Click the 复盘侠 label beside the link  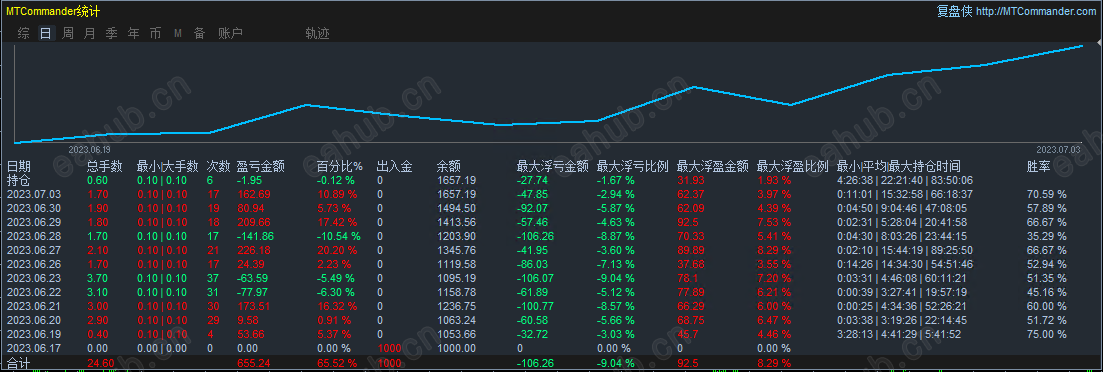click(954, 11)
